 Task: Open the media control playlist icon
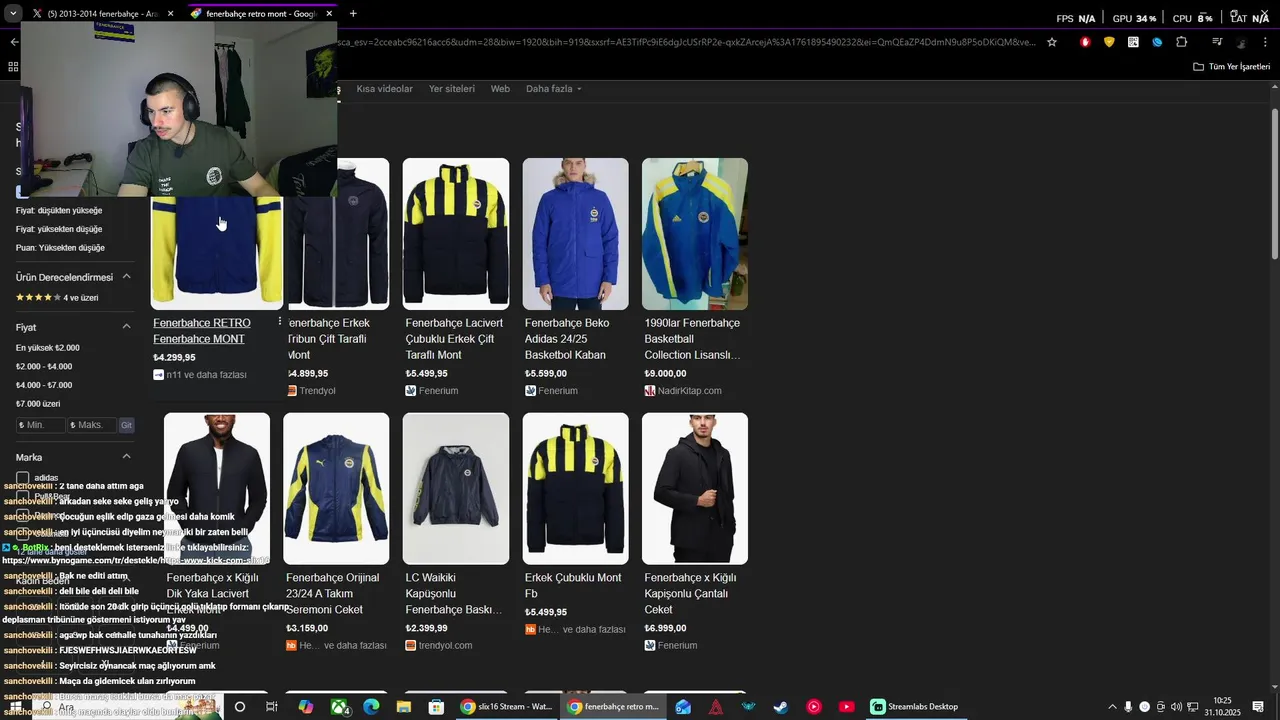pos(1217,42)
